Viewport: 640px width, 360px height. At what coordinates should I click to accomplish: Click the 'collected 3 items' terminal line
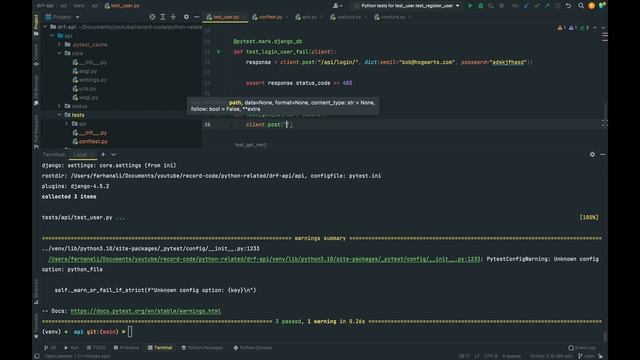point(69,197)
